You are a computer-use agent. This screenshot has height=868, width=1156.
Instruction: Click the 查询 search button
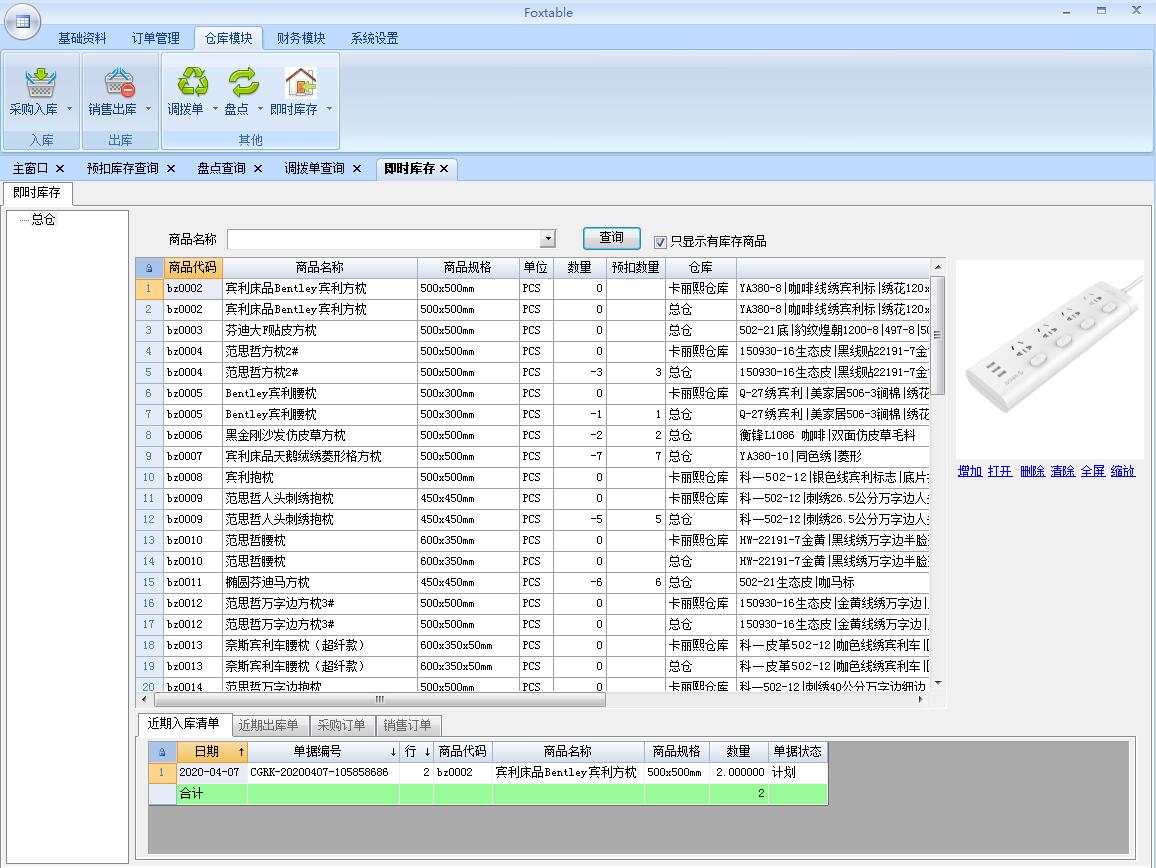(612, 238)
